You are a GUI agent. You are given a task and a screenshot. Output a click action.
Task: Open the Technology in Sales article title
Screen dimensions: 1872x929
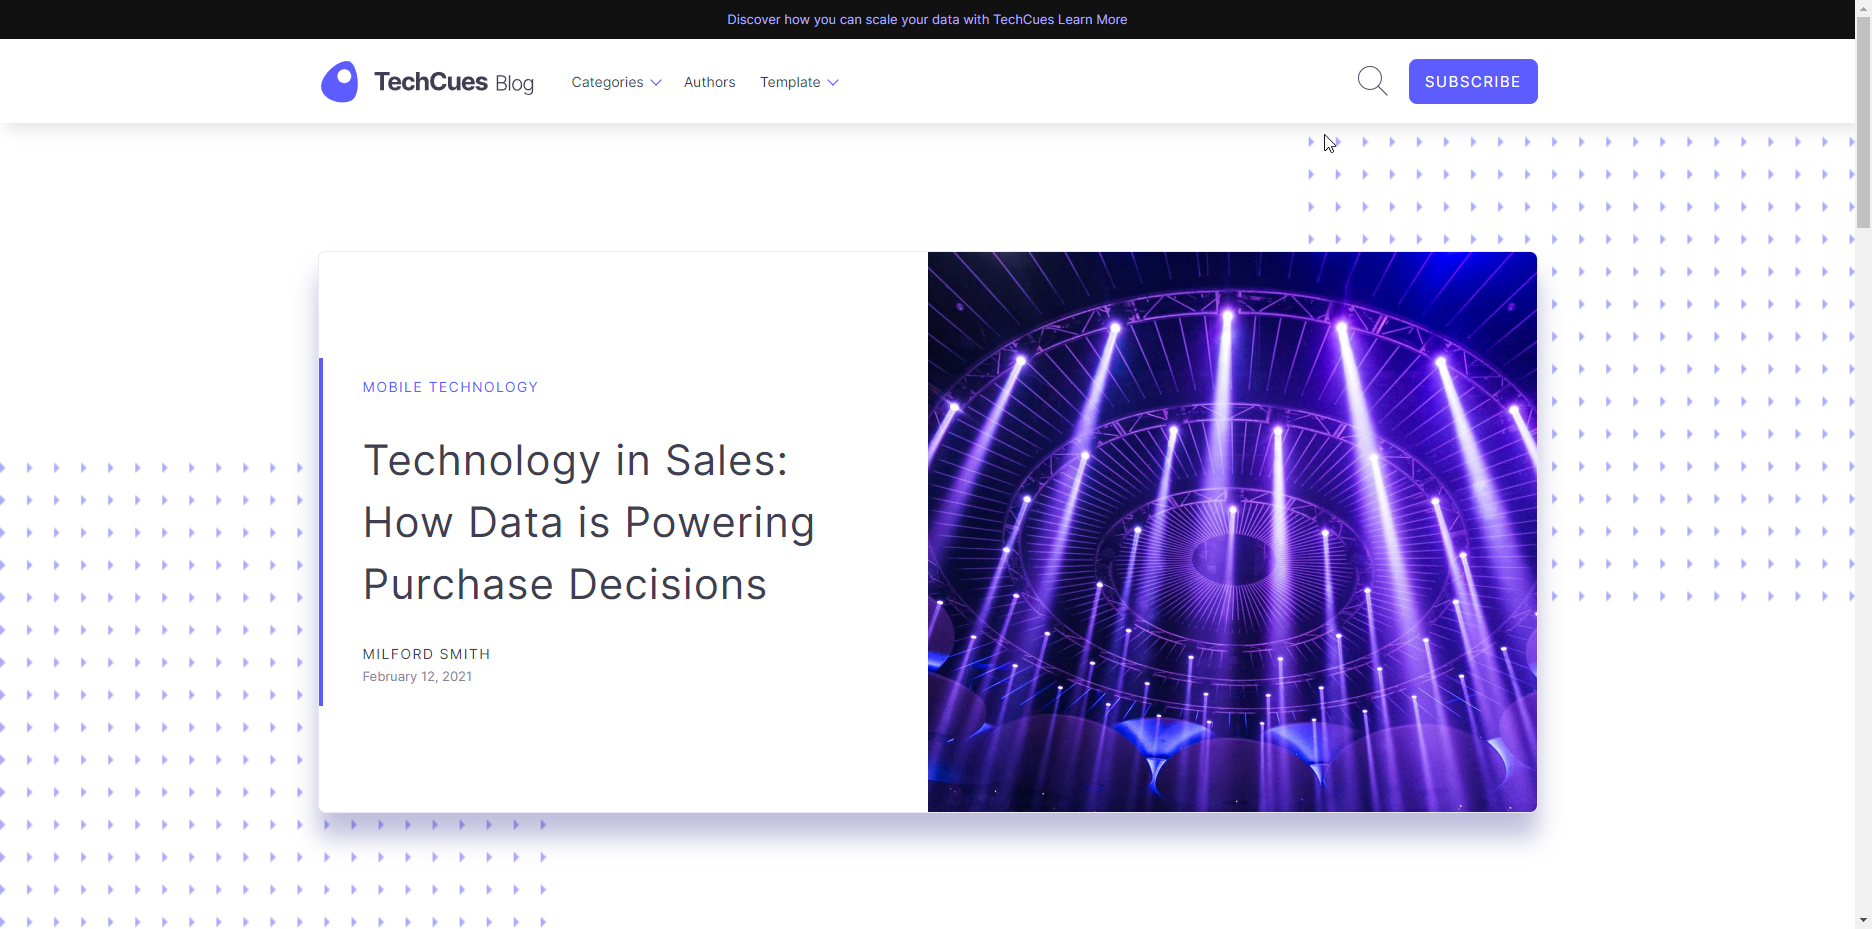click(589, 522)
